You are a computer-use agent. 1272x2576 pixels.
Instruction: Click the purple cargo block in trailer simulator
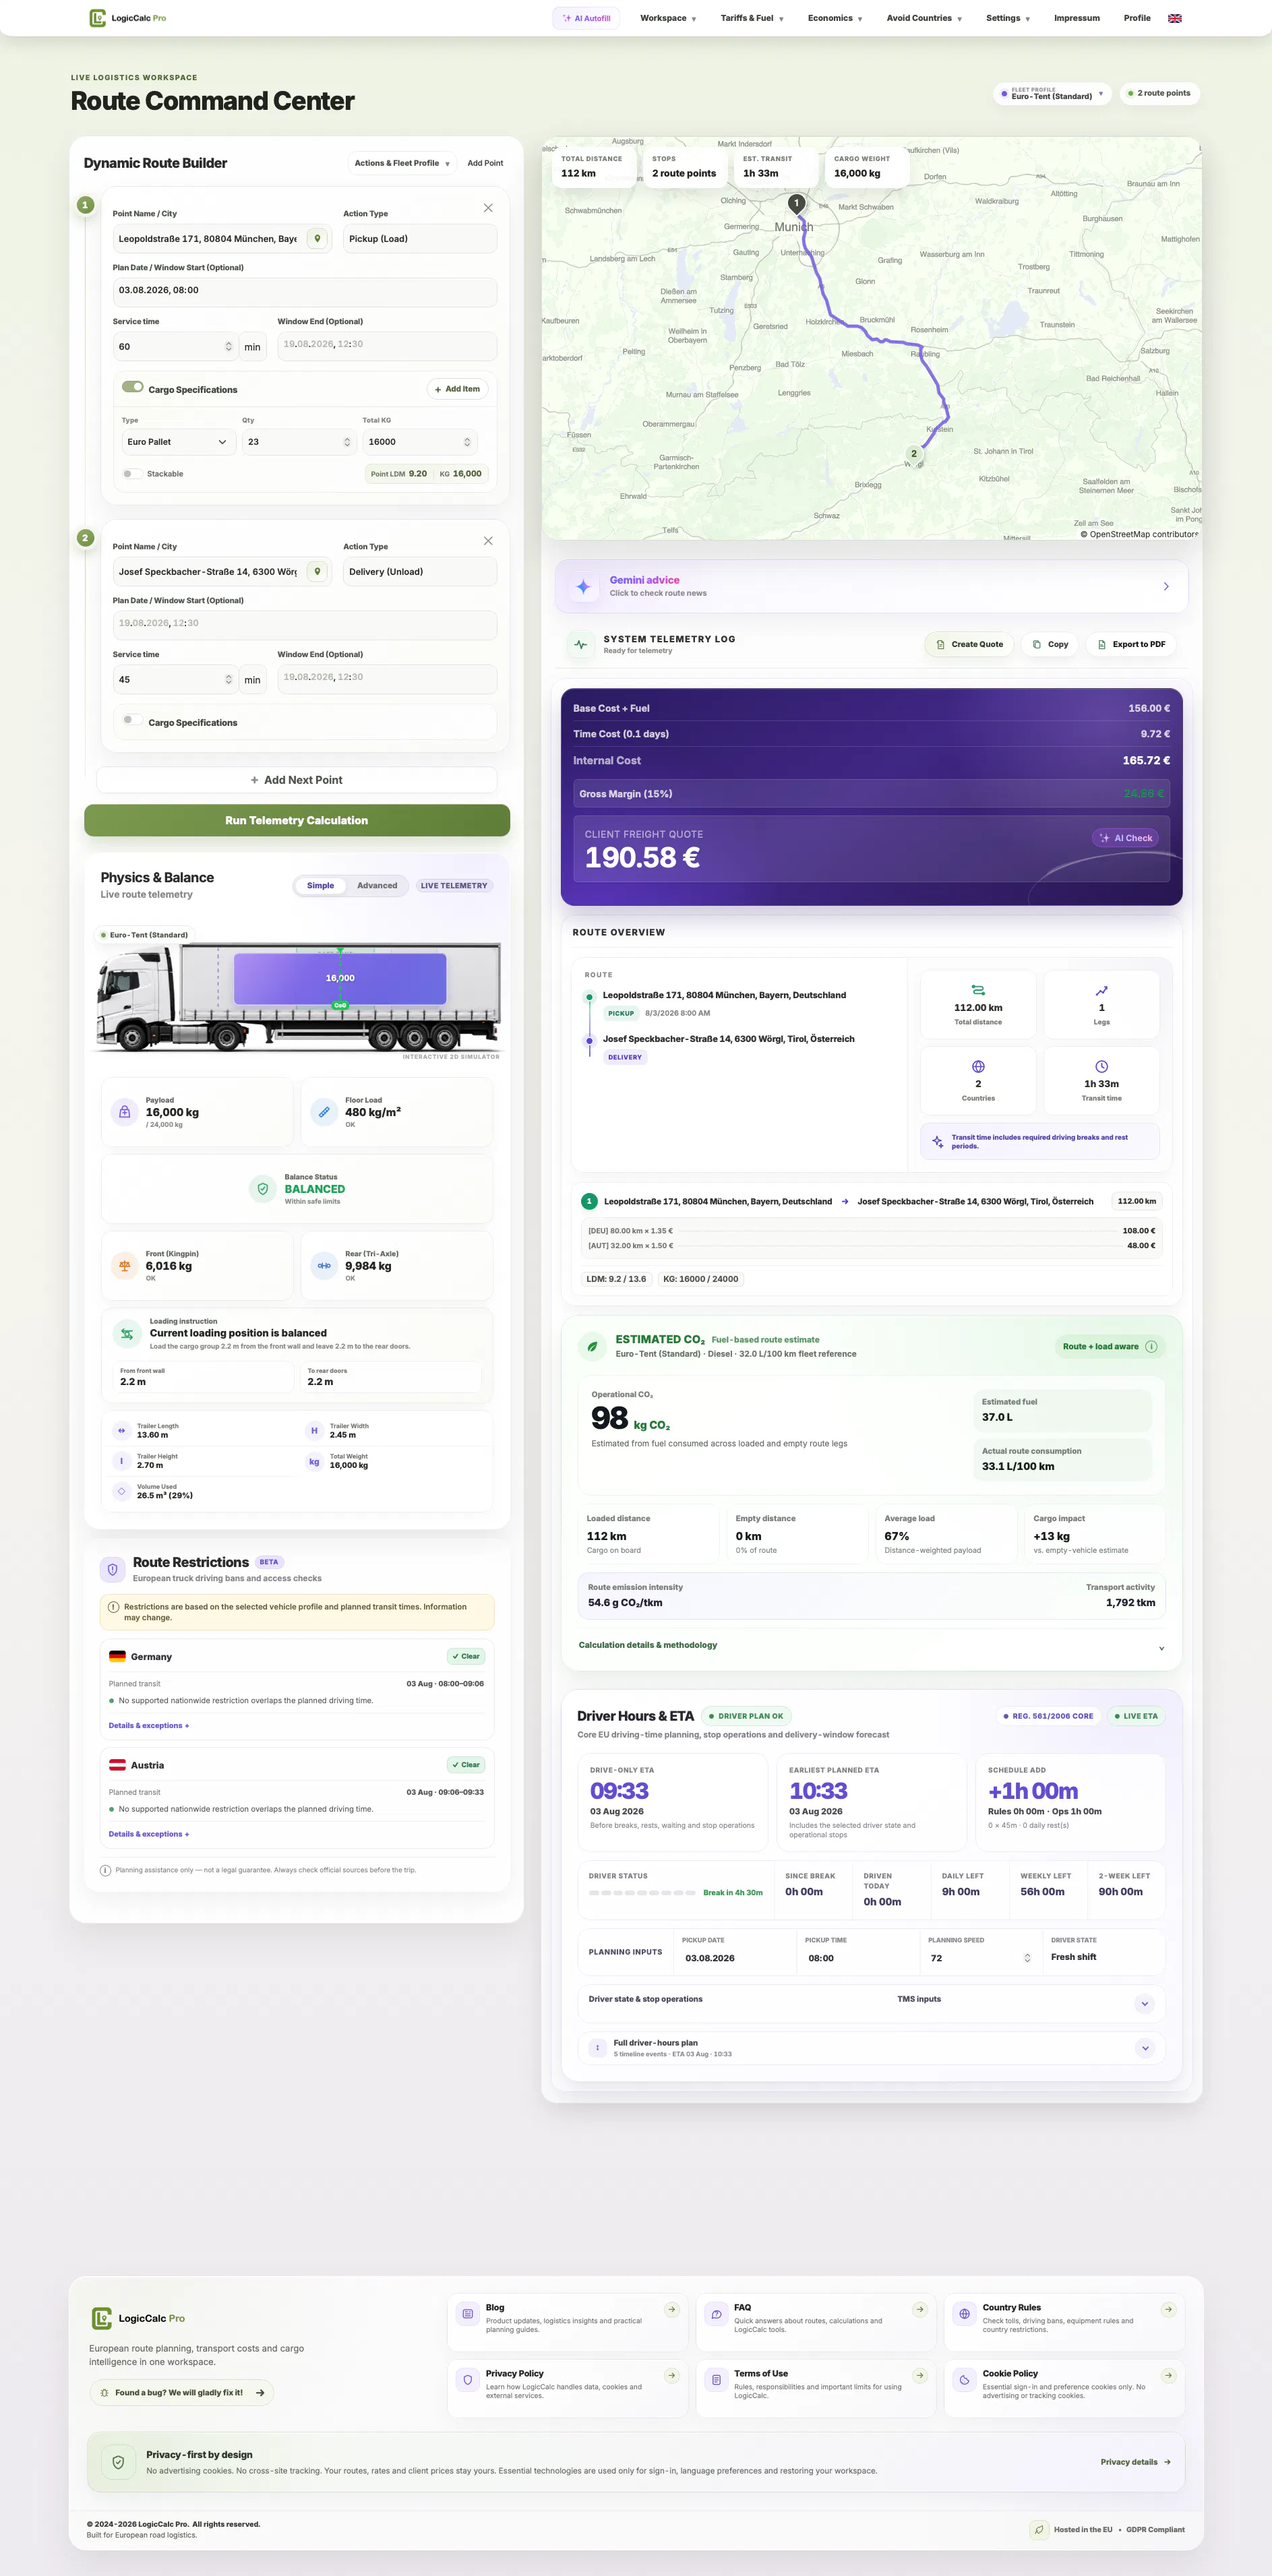pos(340,978)
